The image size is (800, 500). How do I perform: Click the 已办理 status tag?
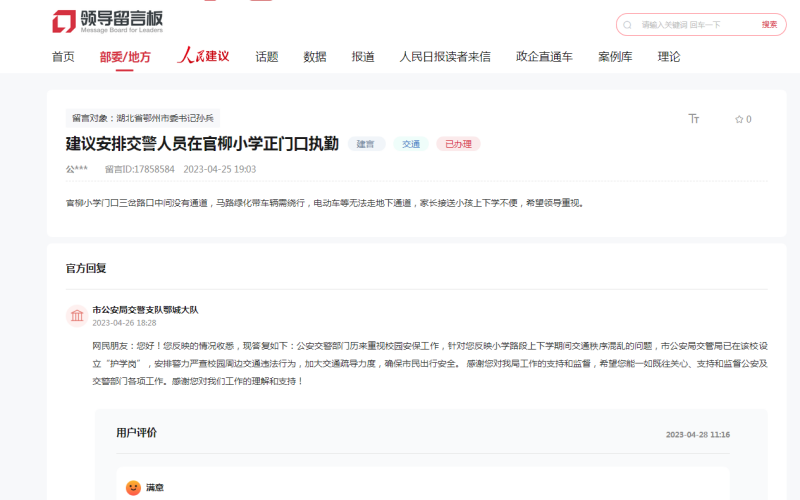(458, 144)
